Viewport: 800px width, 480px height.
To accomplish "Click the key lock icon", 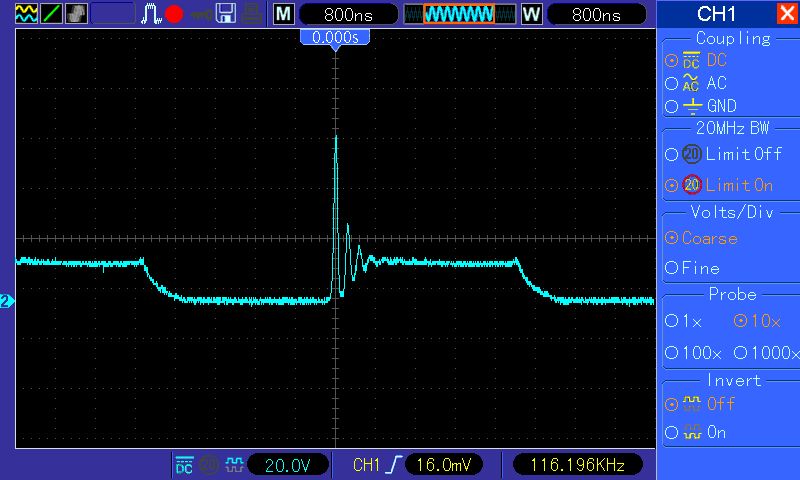I will (x=202, y=15).
